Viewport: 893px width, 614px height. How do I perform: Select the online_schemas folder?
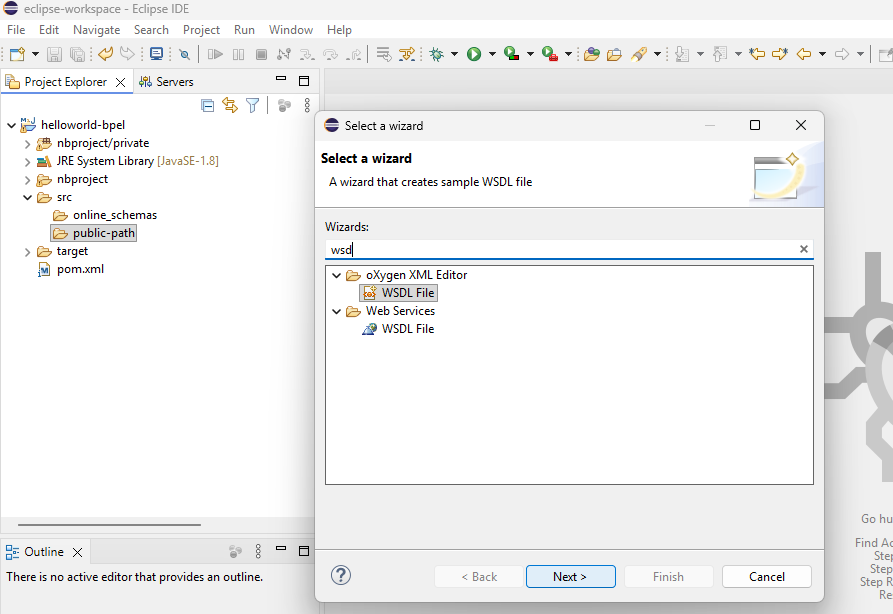(105, 215)
